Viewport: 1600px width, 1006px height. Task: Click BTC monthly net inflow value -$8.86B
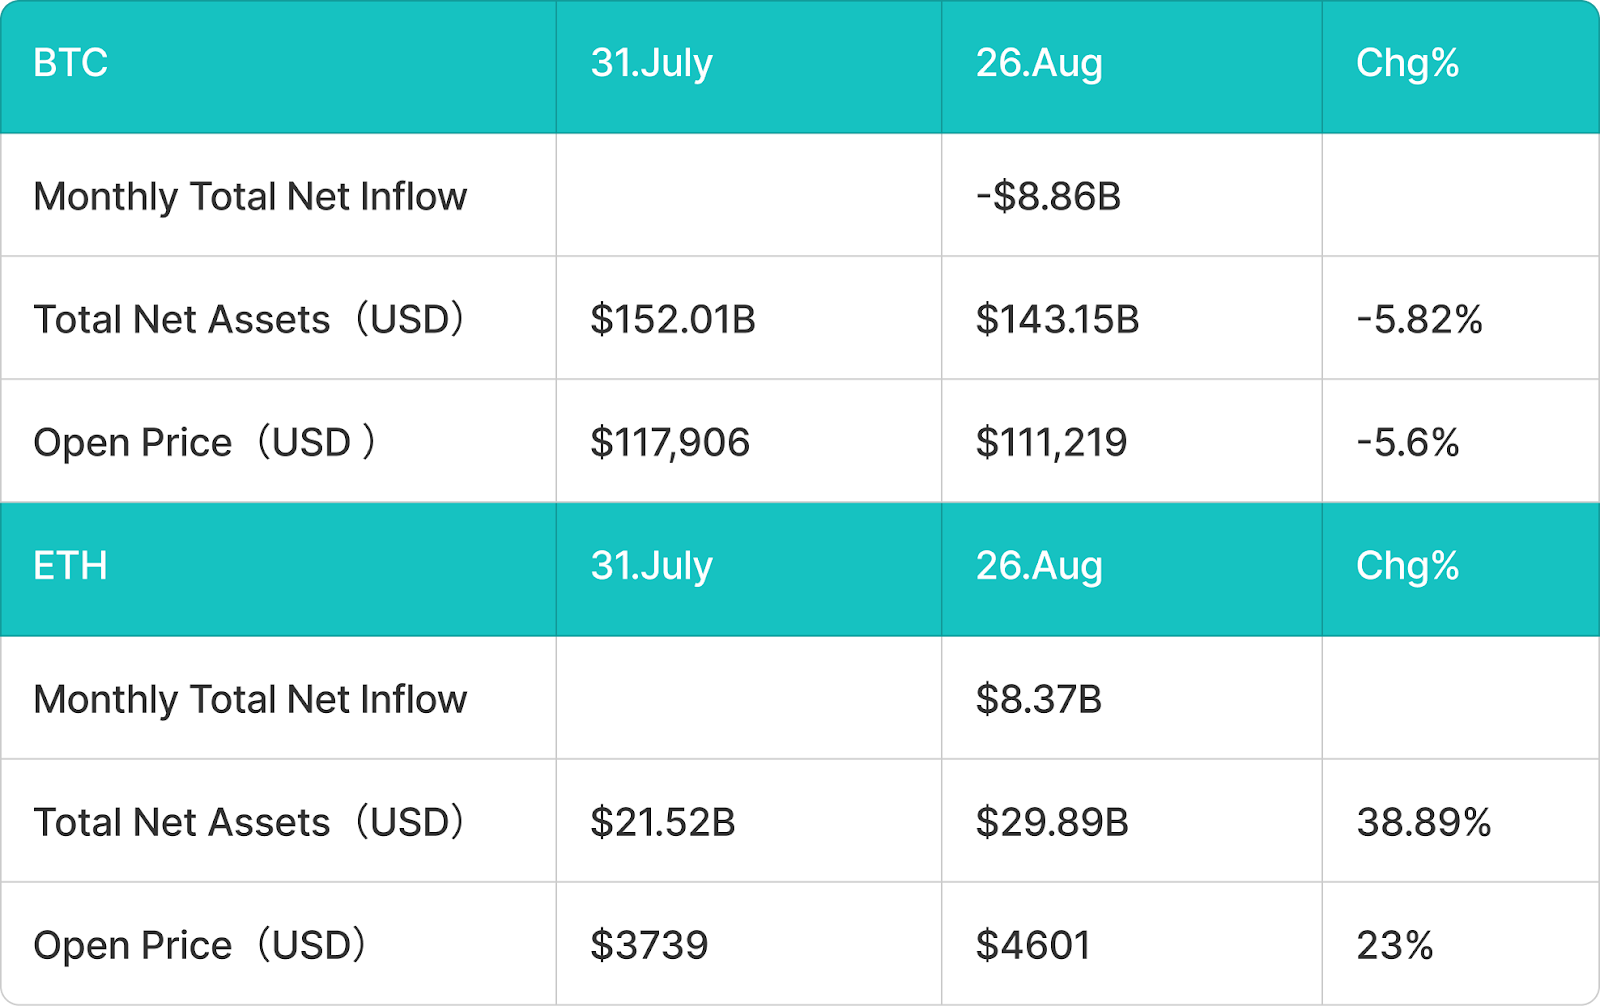[1132, 195]
